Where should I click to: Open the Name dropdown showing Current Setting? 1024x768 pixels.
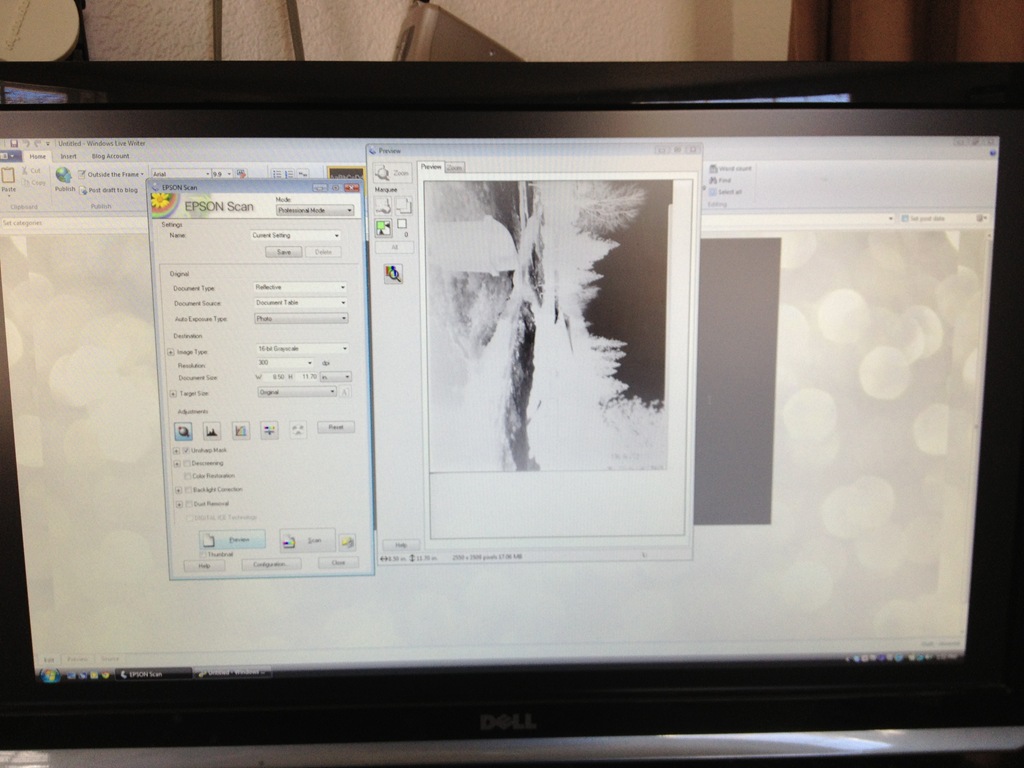296,235
